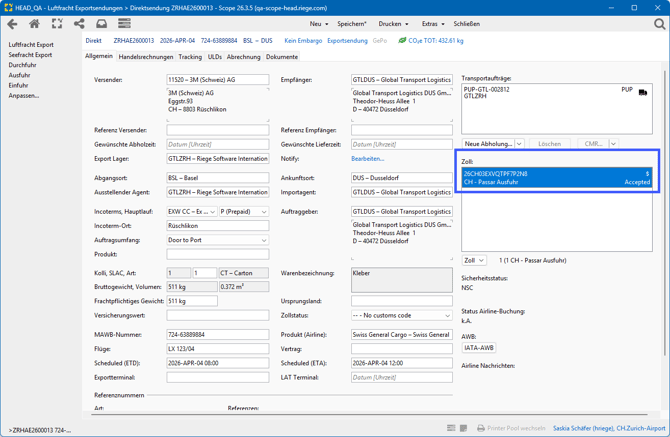The height and width of the screenshot is (437, 670).
Task: Open the Zoll dropdown button
Action: (x=474, y=260)
